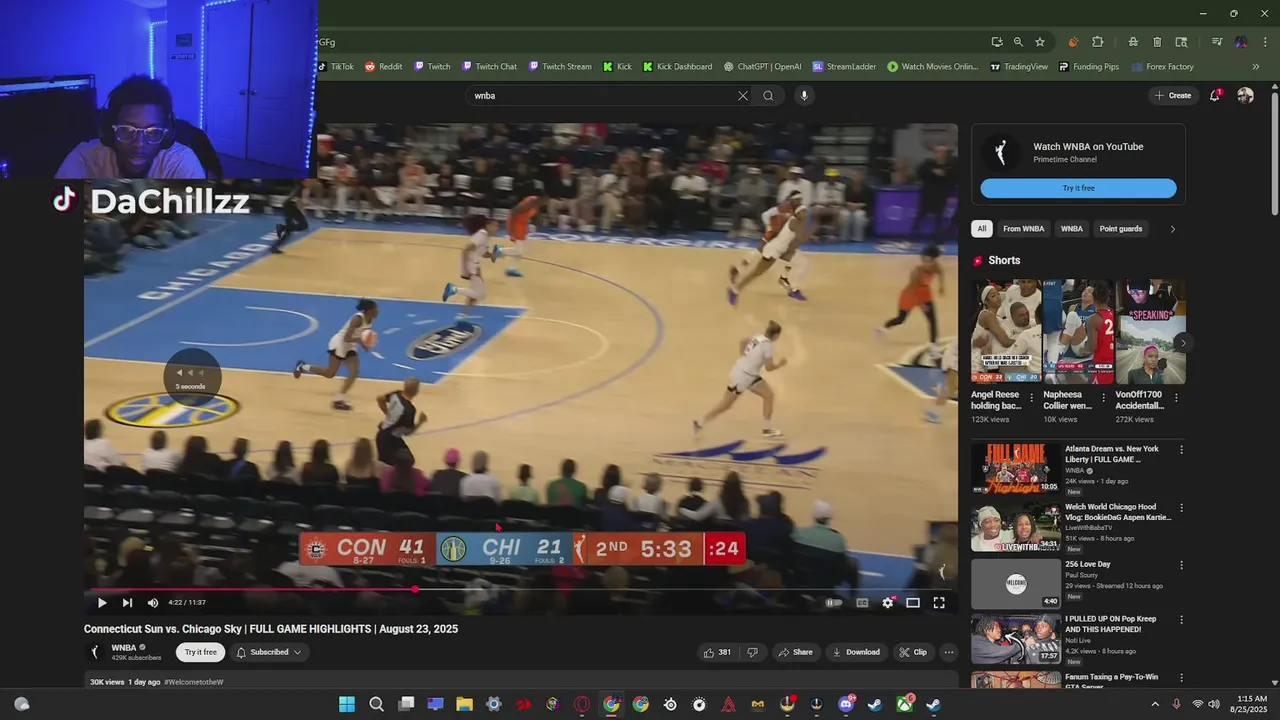Switch the player to theater mode
Viewport: 1280px width, 720px height.
[913, 603]
